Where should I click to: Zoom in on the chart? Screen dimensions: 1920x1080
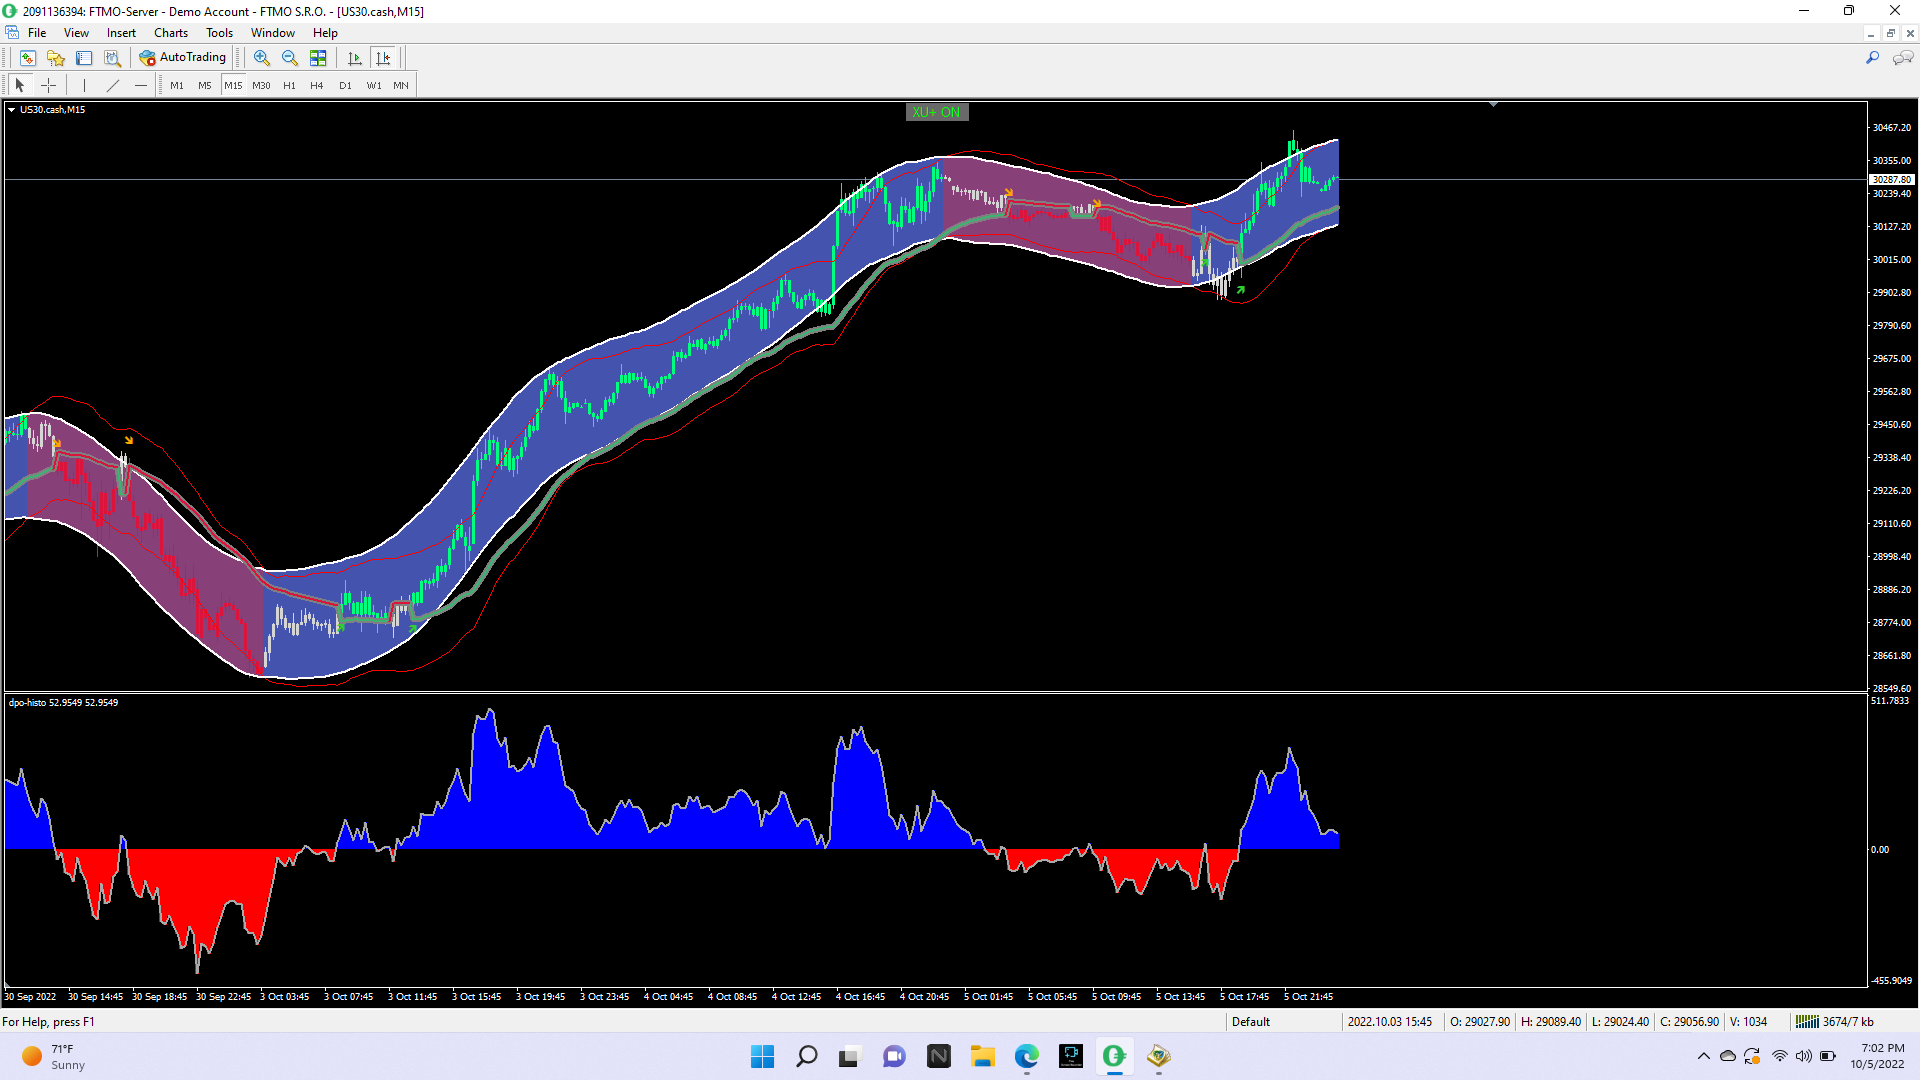point(262,58)
